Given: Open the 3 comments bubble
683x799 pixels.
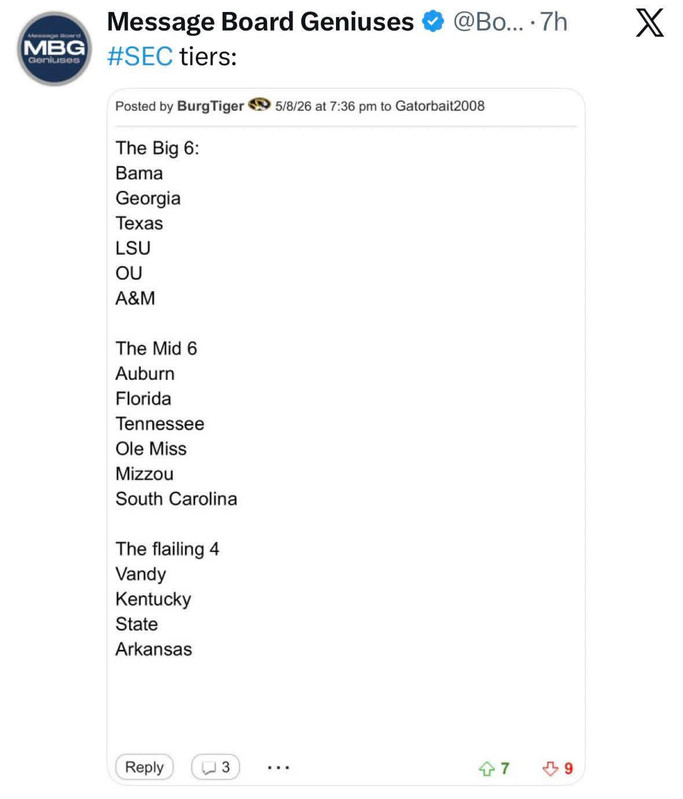Looking at the screenshot, I should pos(216,767).
